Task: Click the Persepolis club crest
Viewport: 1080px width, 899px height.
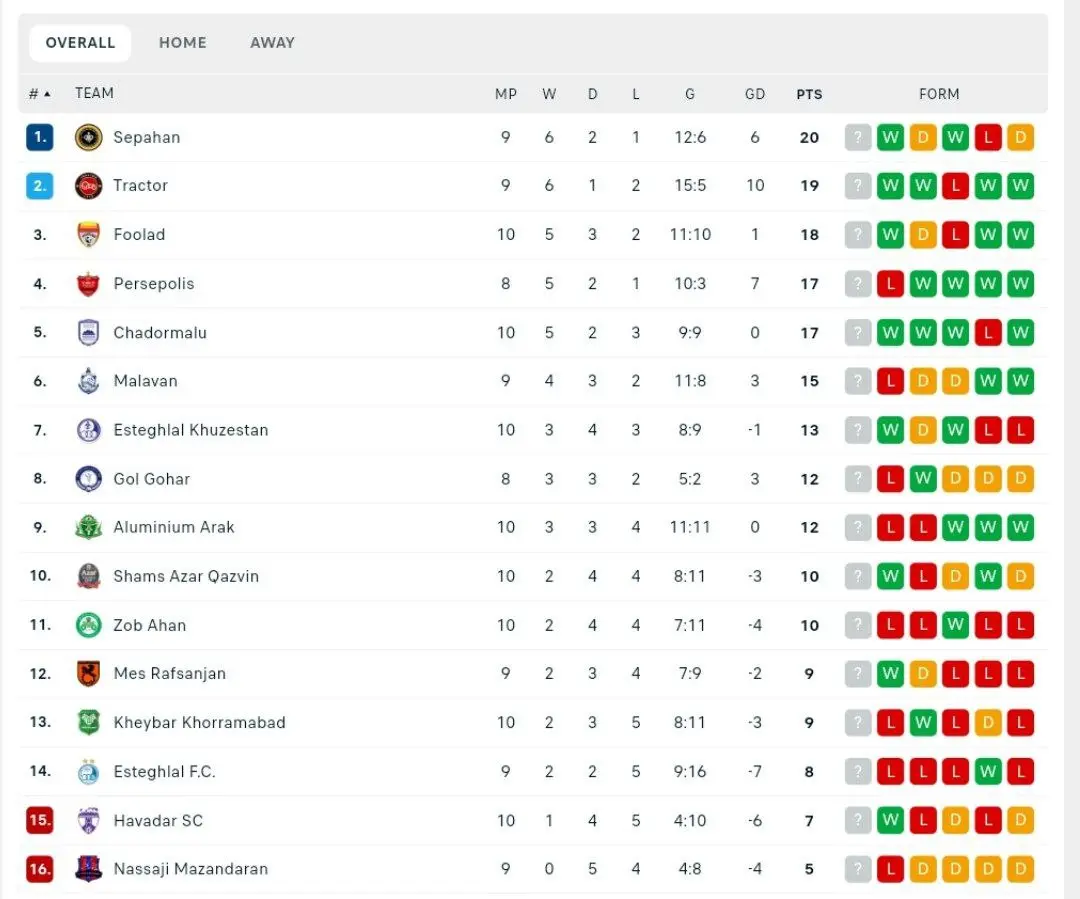Action: pyautogui.click(x=89, y=284)
